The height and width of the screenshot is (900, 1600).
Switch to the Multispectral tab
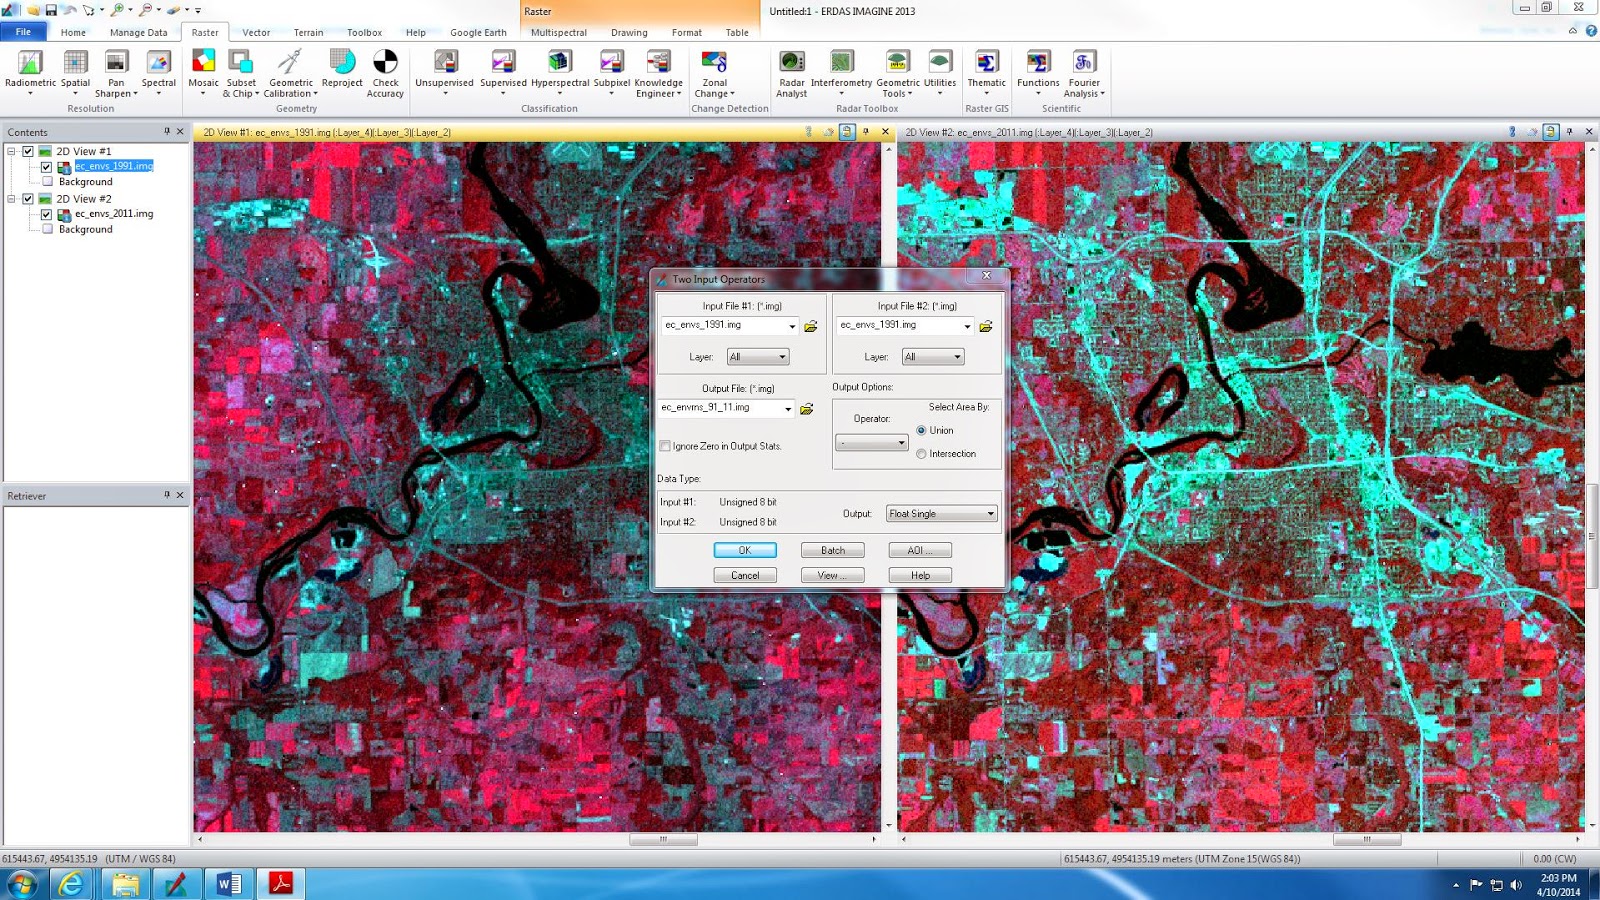coord(558,32)
